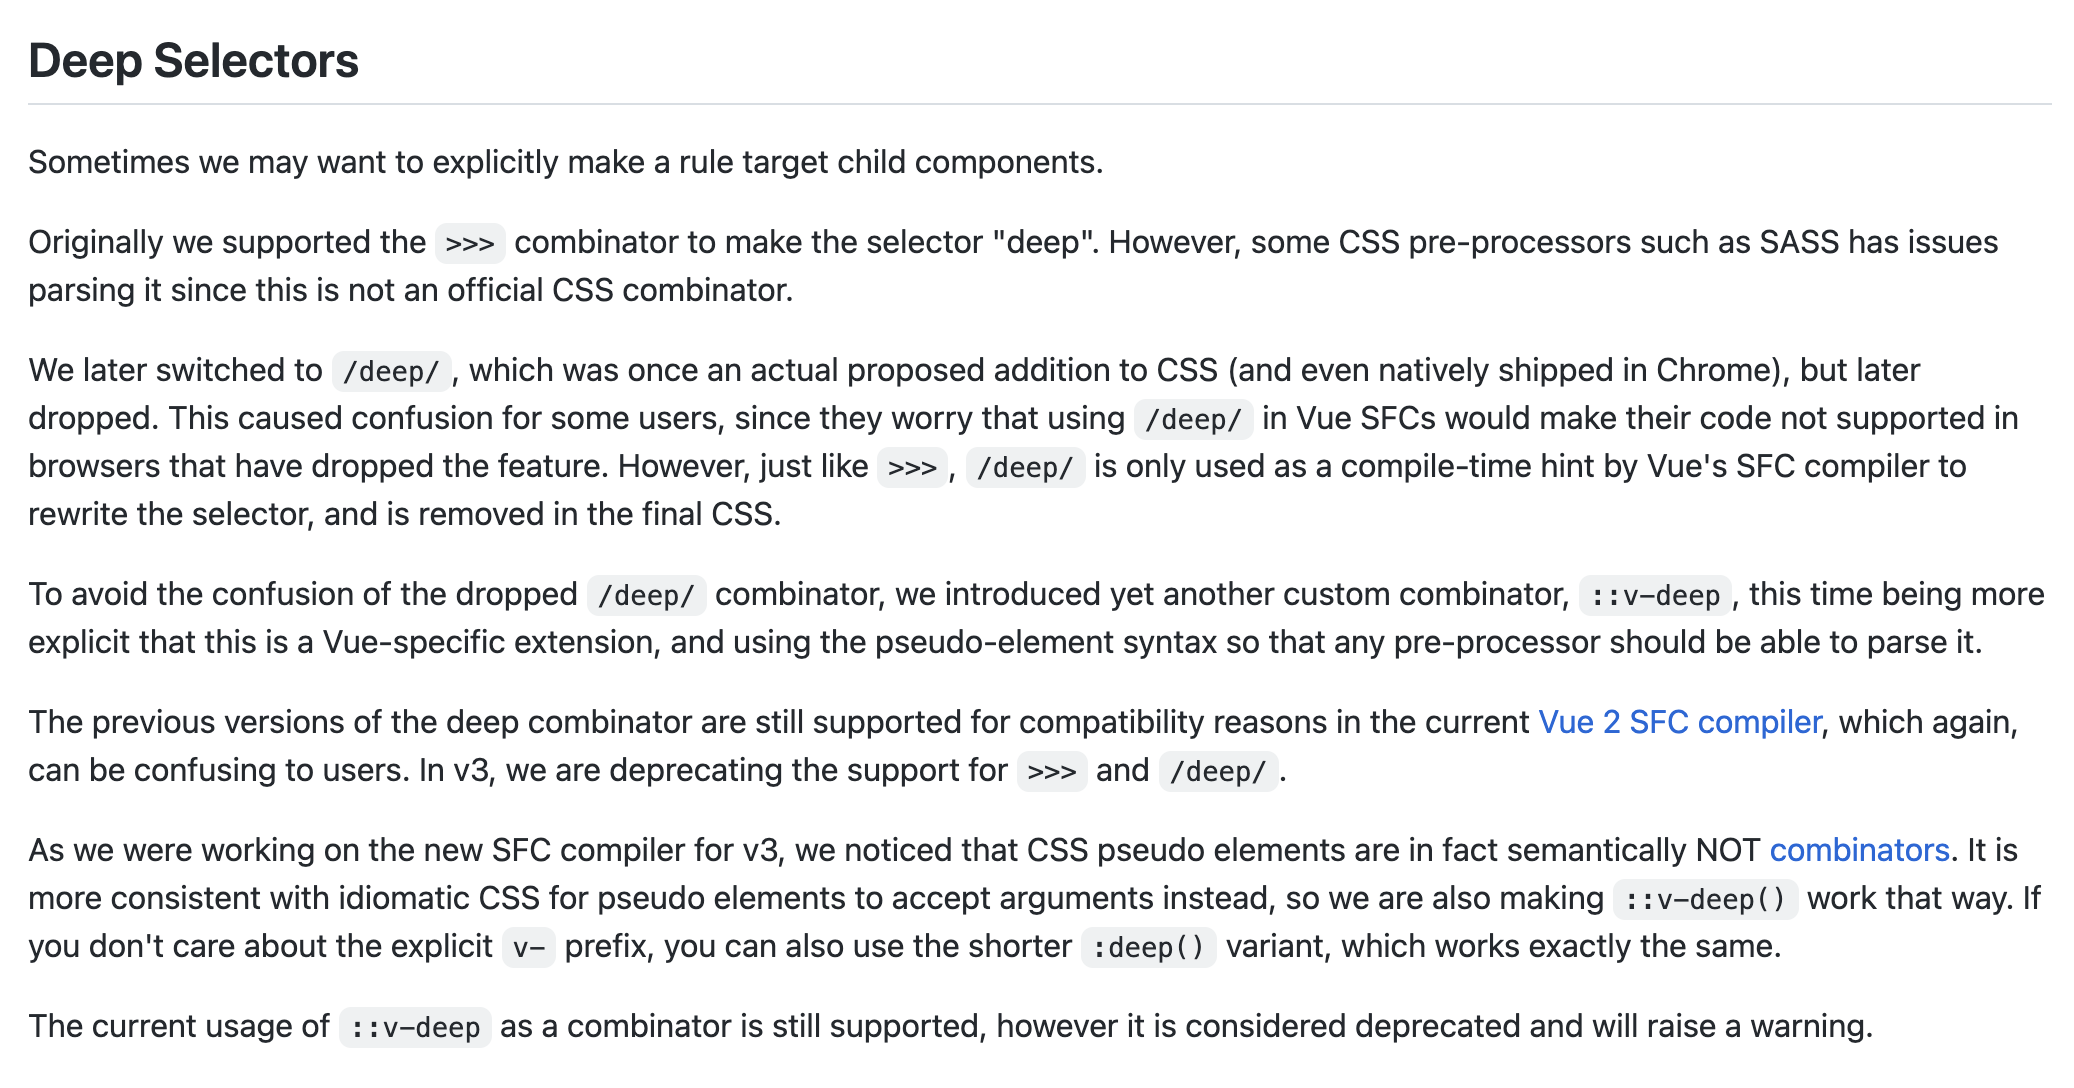Click /deep/ code before 'in Vue SFCs'

(1193, 419)
